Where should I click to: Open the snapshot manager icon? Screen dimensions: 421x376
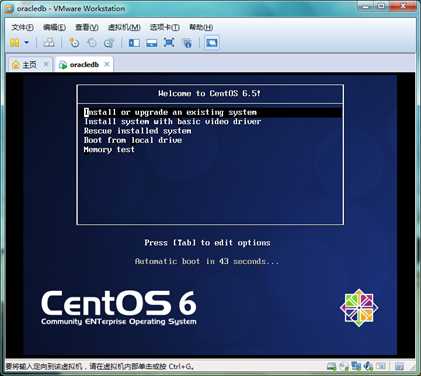[109, 43]
